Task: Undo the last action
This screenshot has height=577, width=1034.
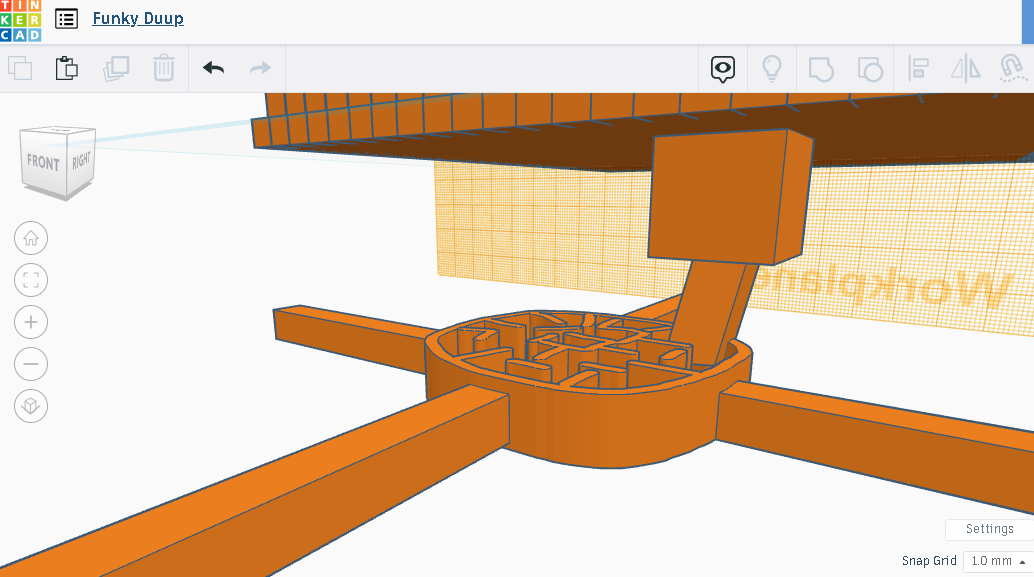Action: (214, 68)
